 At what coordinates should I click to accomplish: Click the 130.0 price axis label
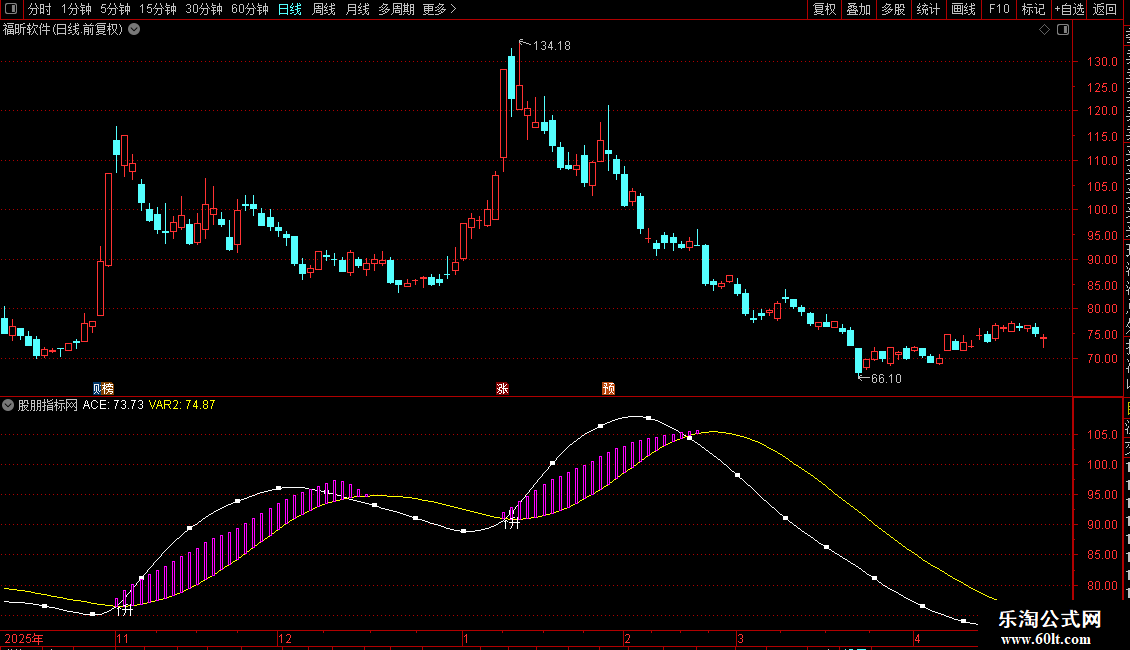1103,62
